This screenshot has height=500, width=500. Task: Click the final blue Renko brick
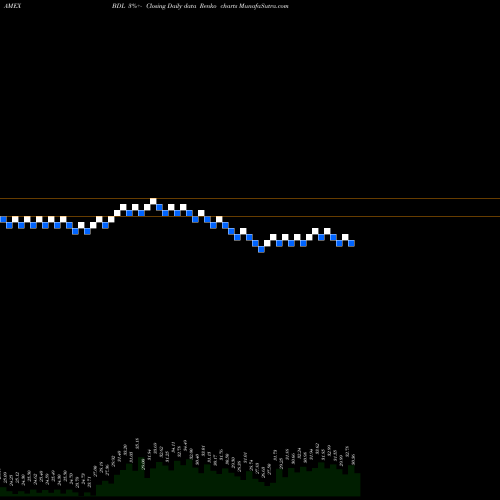351,243
